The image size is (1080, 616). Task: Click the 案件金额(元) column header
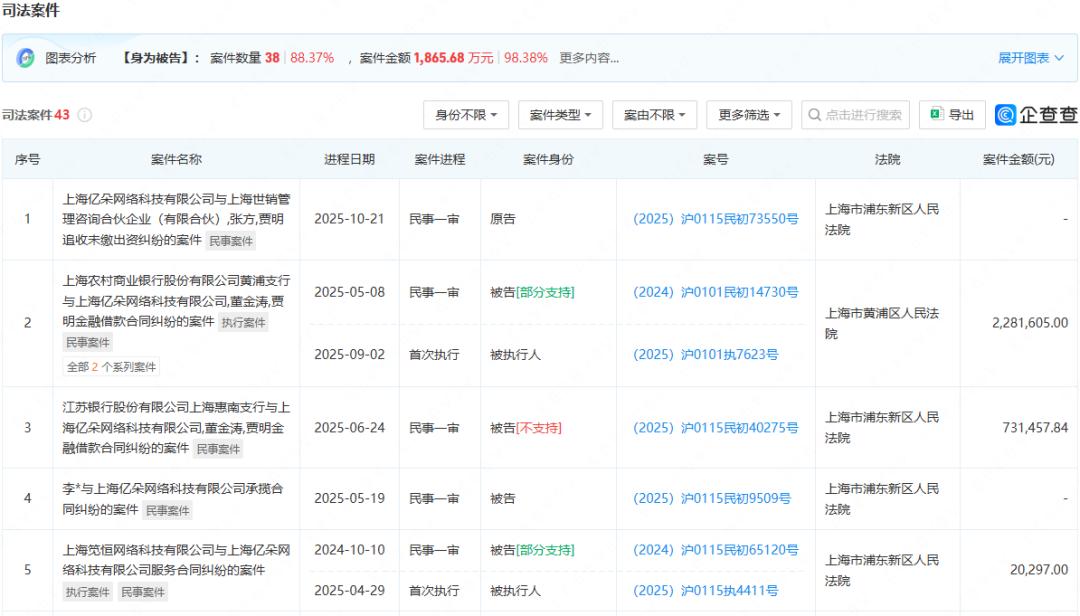click(1018, 159)
